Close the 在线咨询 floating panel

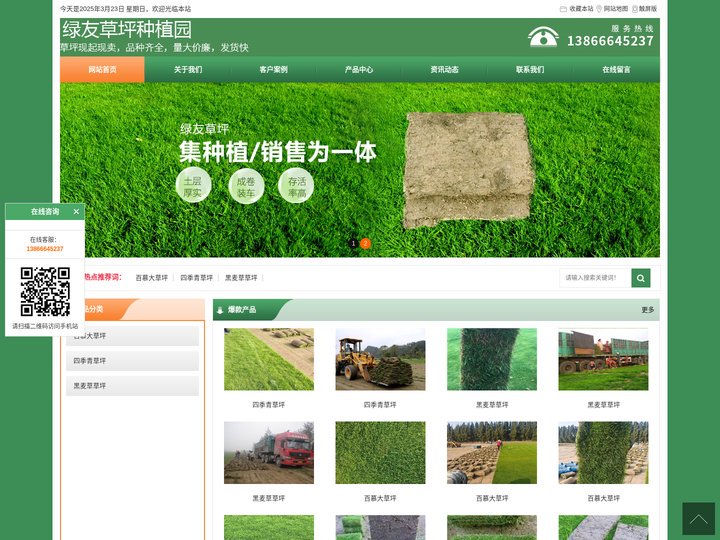click(76, 212)
